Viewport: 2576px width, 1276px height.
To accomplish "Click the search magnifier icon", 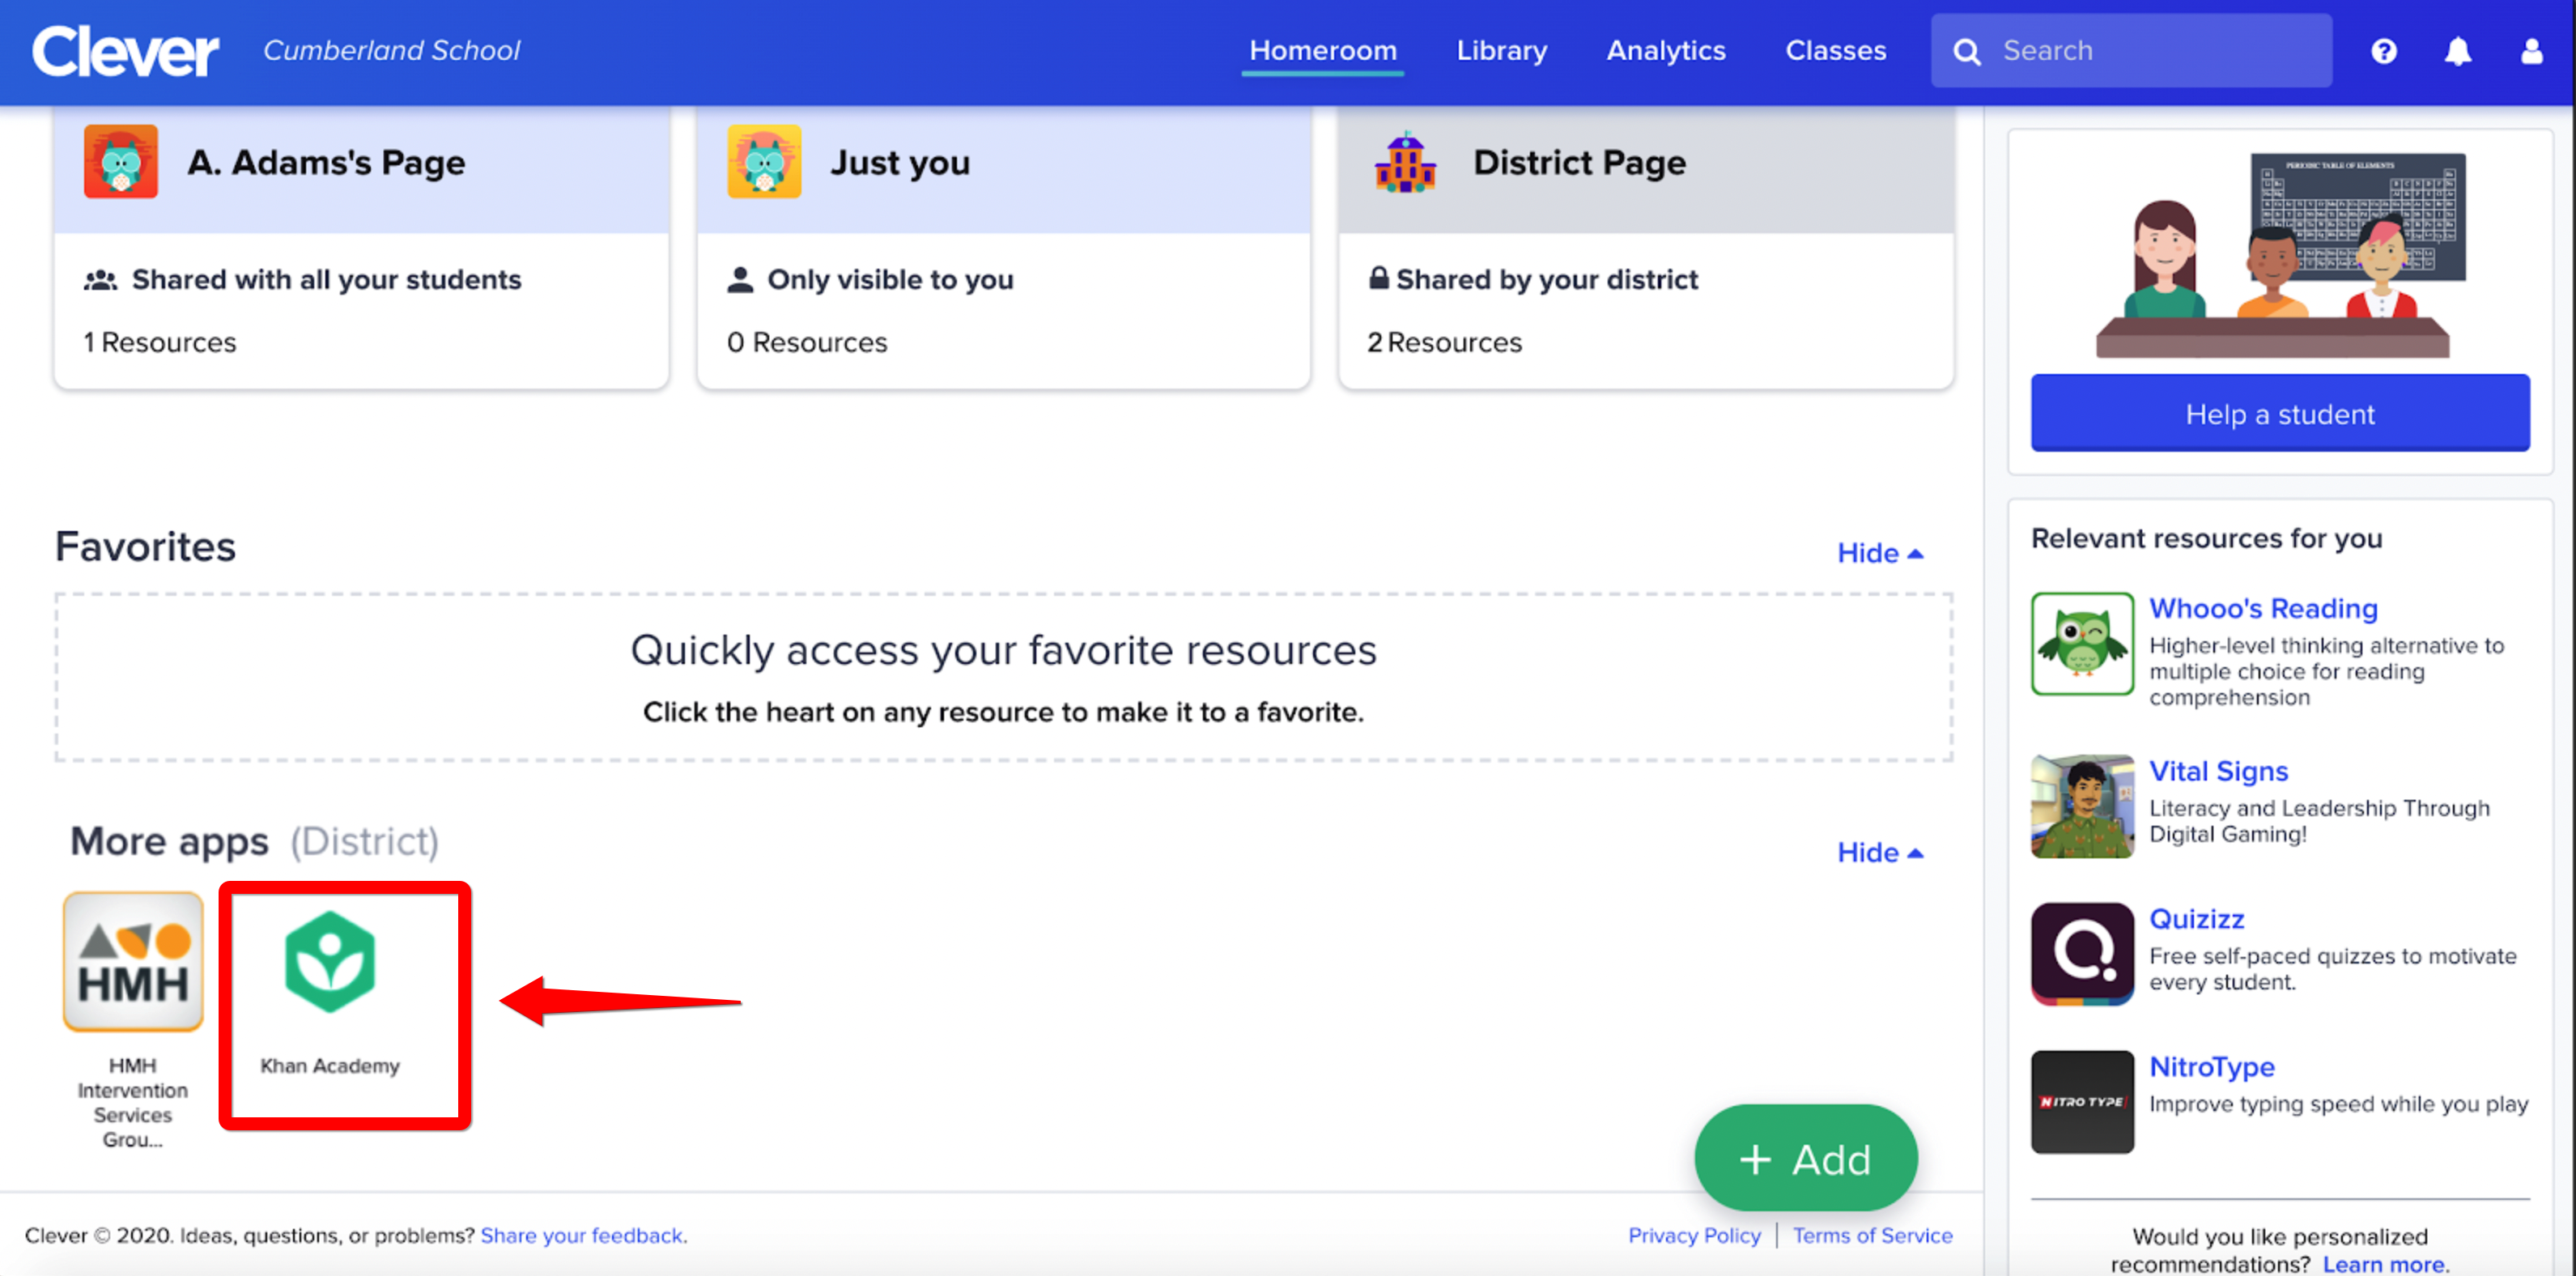I will pos(1966,52).
